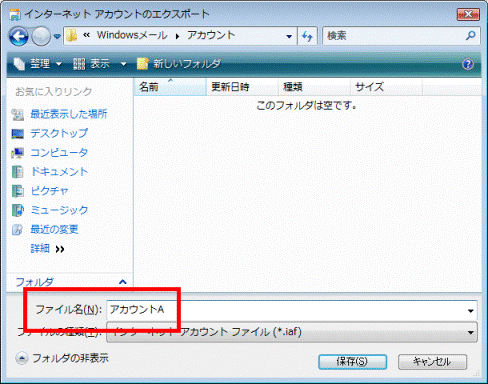Click the 最近の変更 search icon
The height and width of the screenshot is (384, 488).
click(17, 230)
